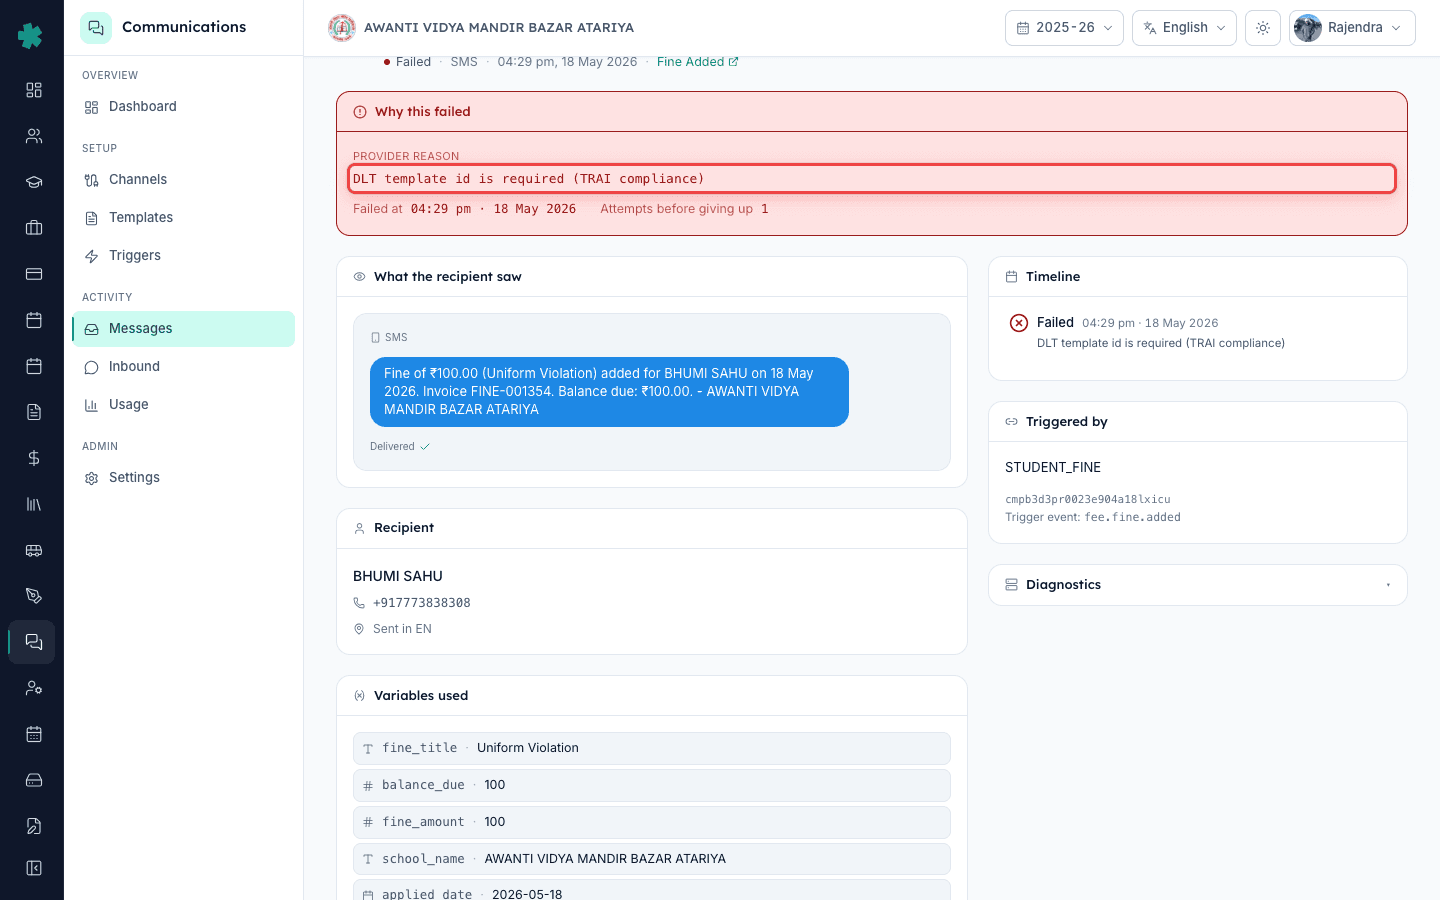This screenshot has width=1440, height=900.
Task: Click the teal asterisk app logo
Action: pos(30,36)
